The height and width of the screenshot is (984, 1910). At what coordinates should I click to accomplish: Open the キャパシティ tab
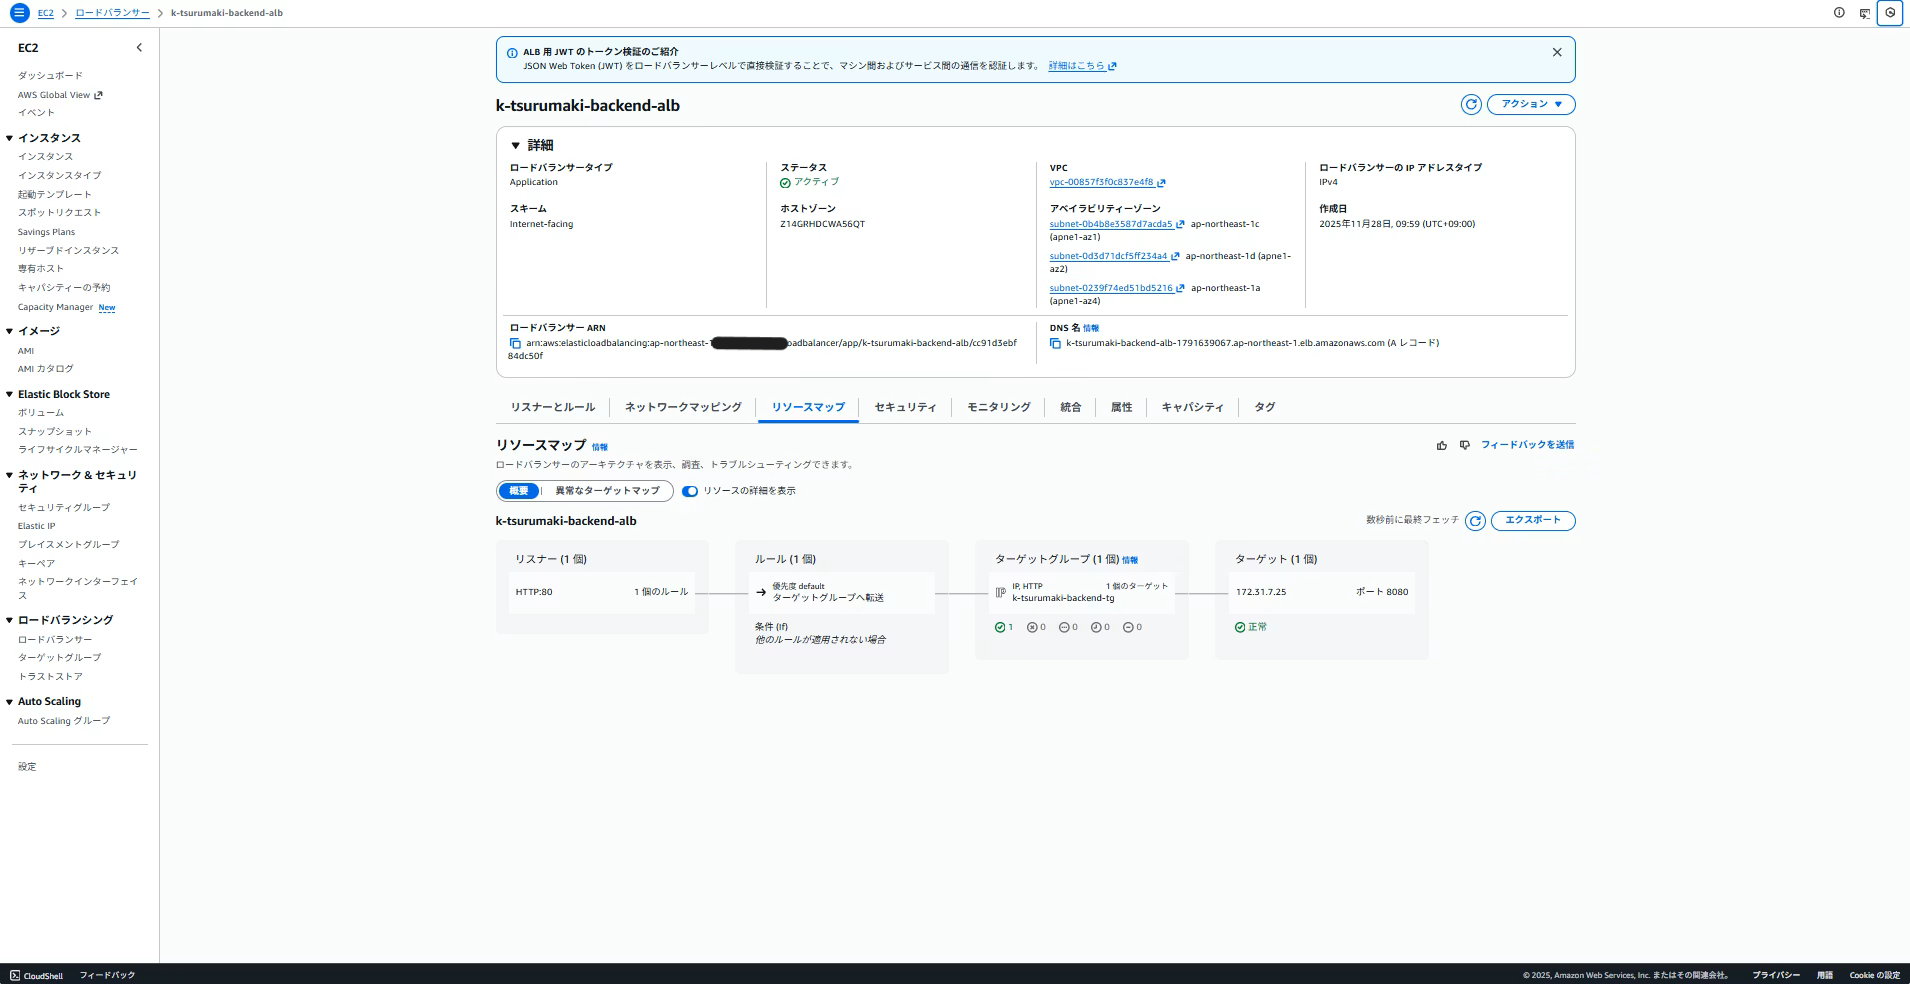(1193, 407)
